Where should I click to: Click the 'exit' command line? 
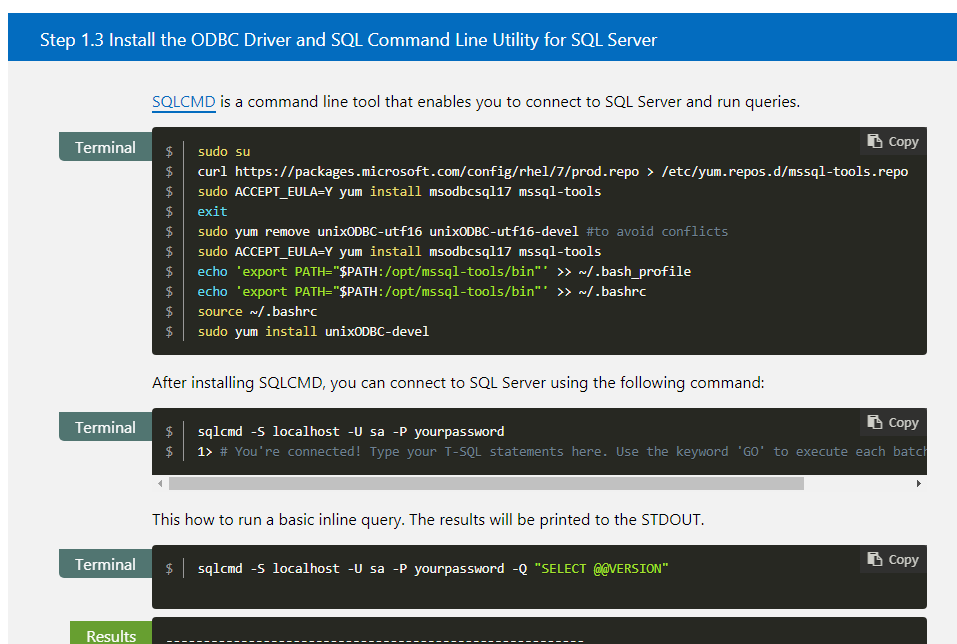[212, 211]
